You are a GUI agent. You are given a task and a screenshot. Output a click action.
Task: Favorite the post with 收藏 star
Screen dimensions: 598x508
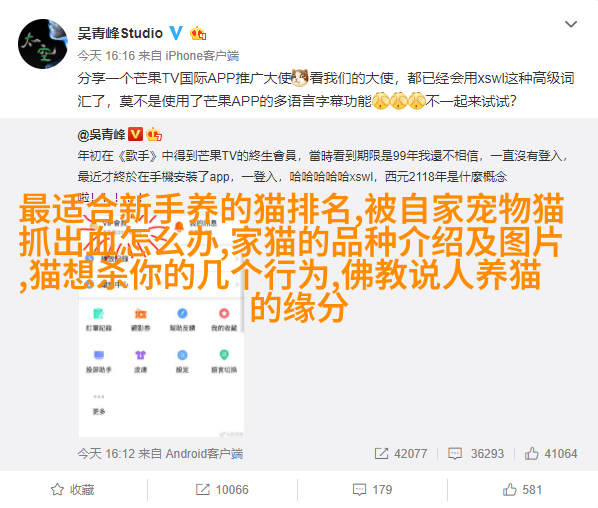tap(72, 489)
